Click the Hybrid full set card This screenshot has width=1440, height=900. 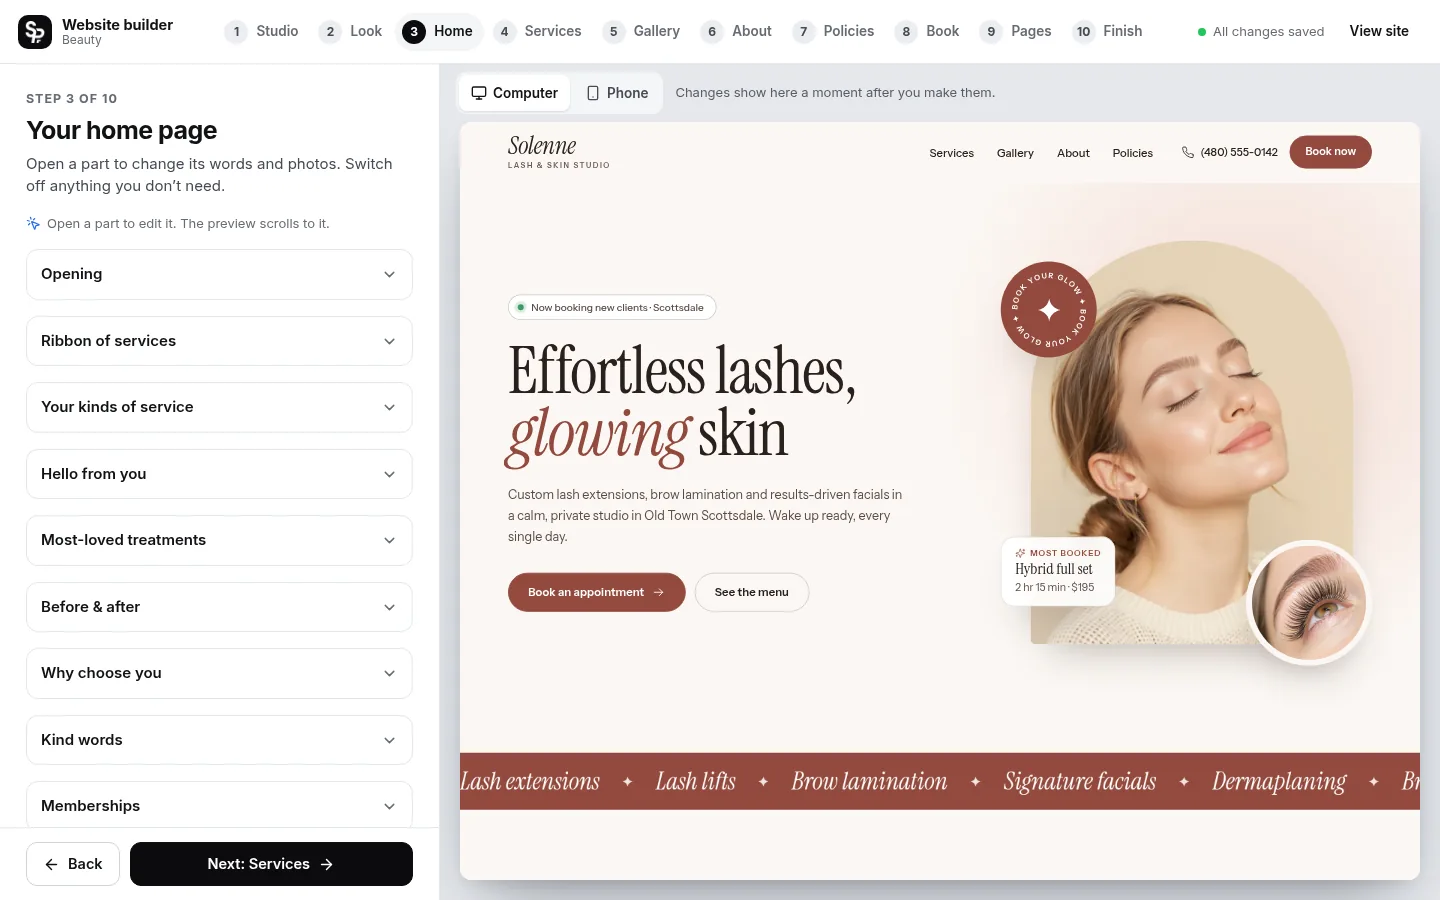tap(1058, 571)
